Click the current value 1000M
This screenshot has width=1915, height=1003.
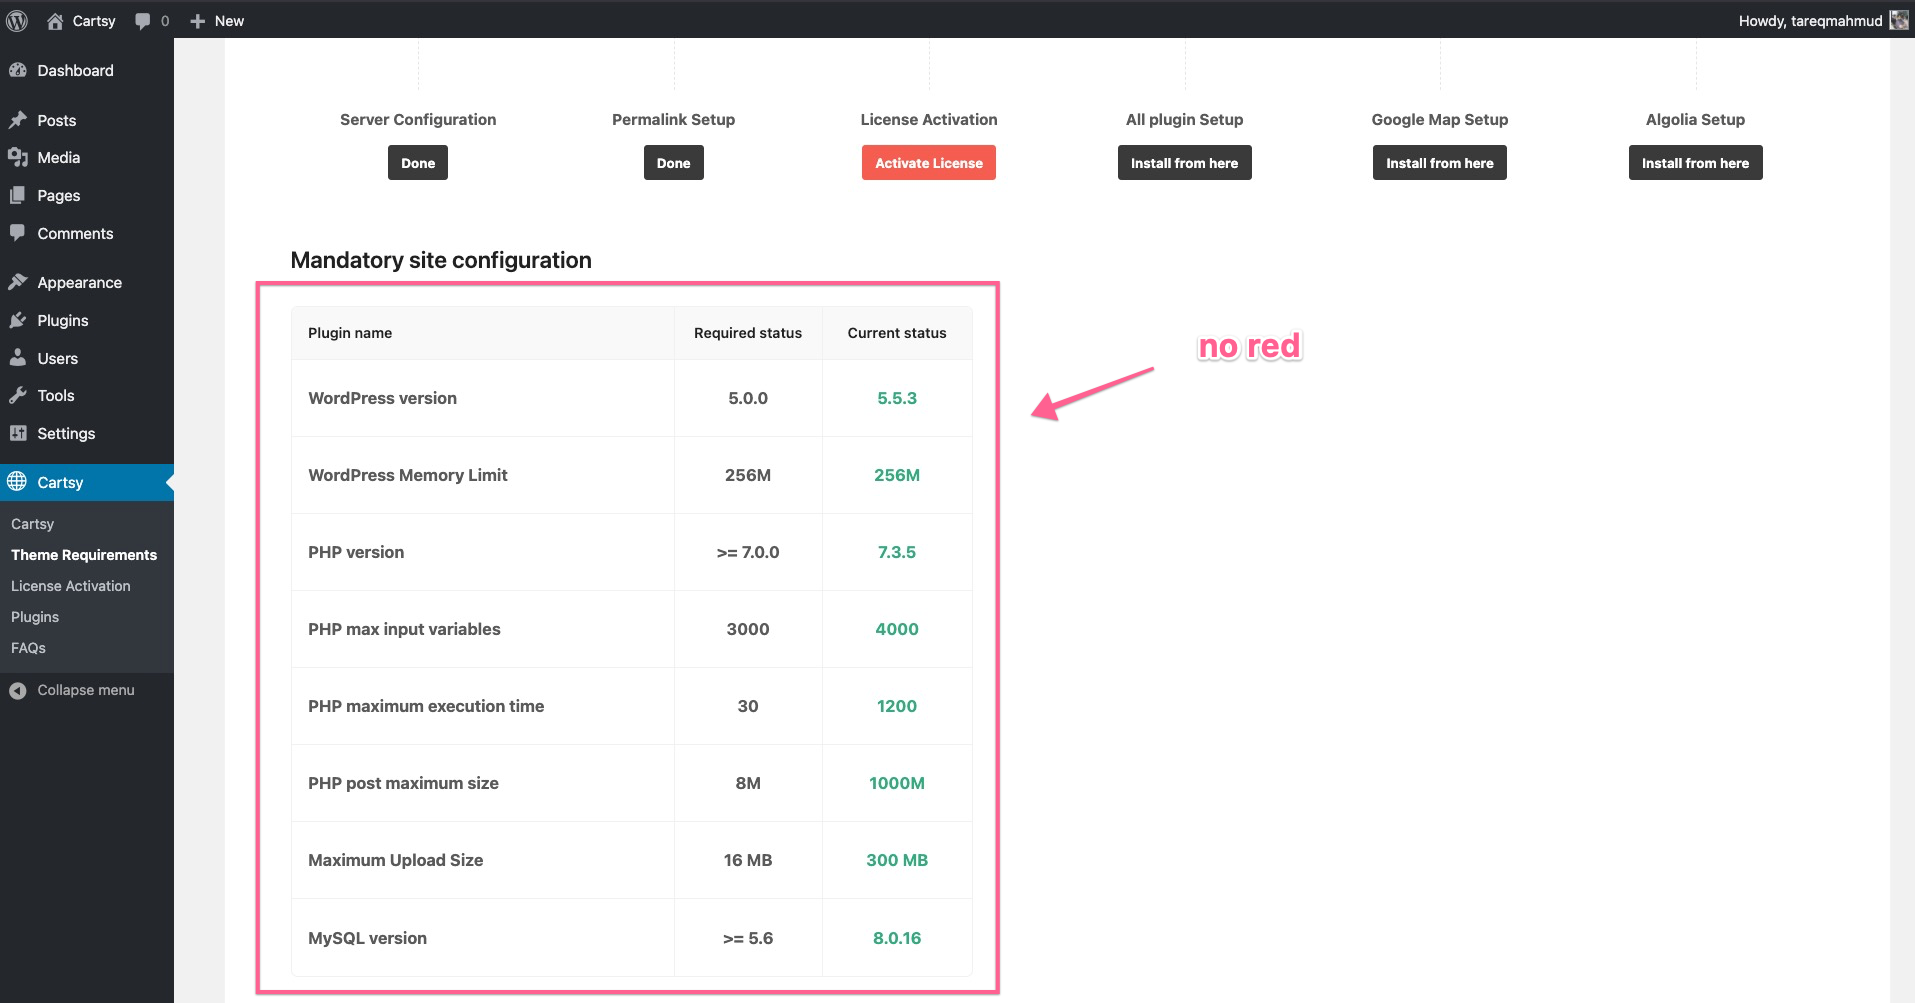897,783
